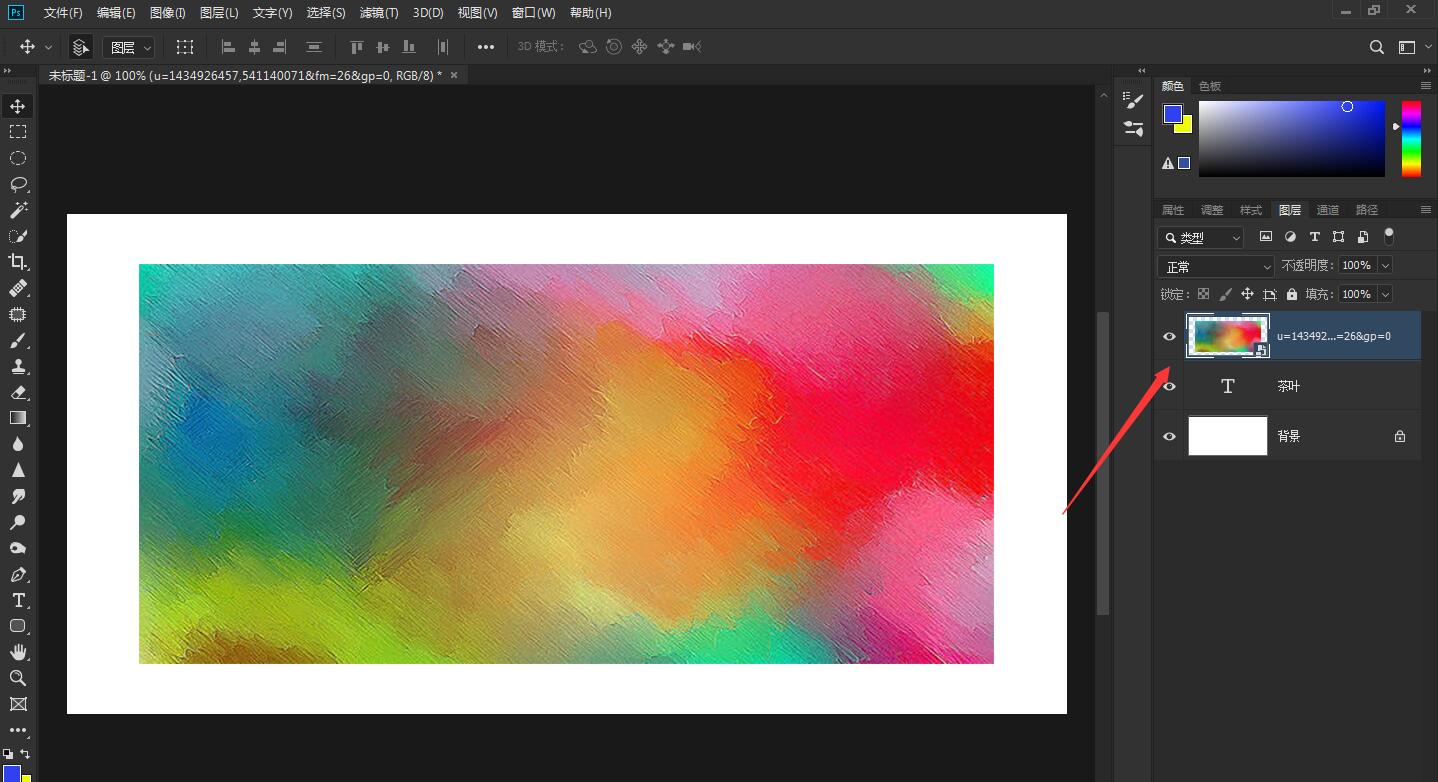Screen dimensions: 1438x782
Task: Select the Crop tool
Action: click(x=18, y=262)
